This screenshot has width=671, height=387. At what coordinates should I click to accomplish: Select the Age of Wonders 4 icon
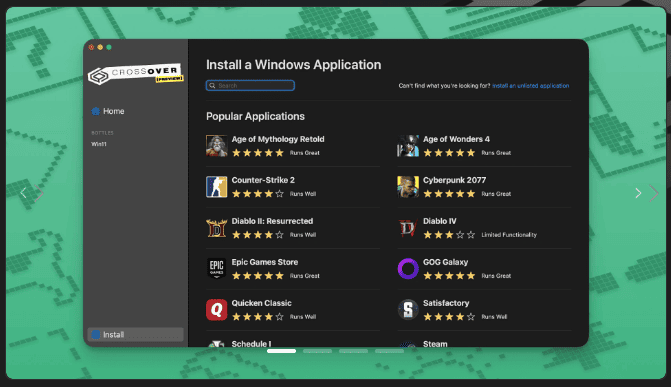[408, 146]
